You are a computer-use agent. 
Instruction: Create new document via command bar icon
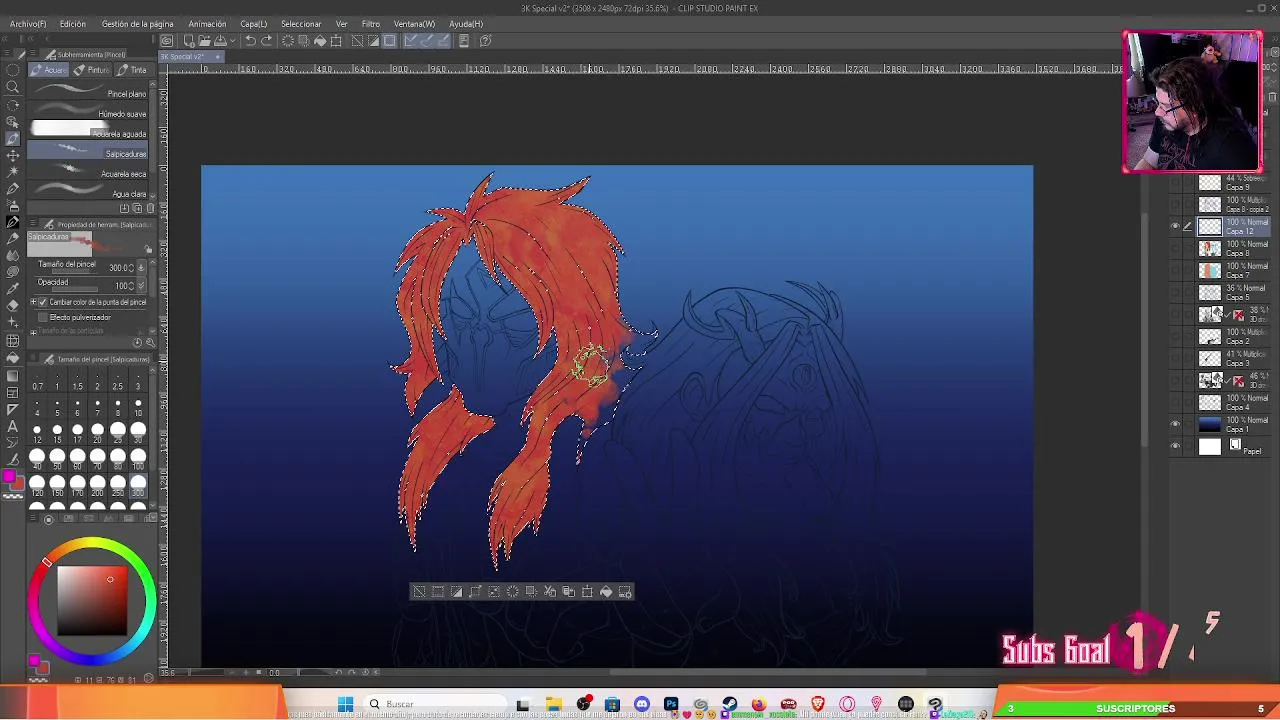click(187, 41)
